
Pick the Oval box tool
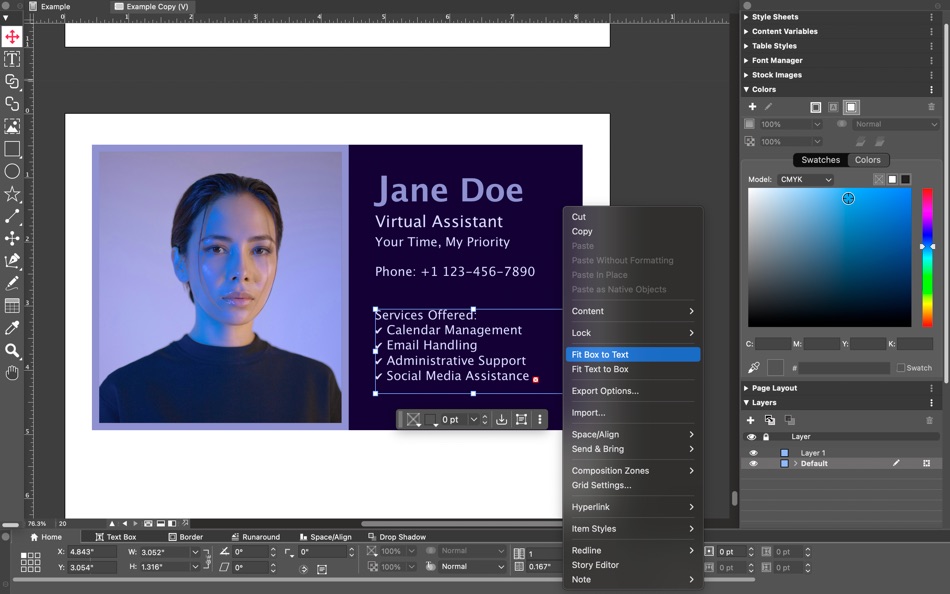[12, 172]
